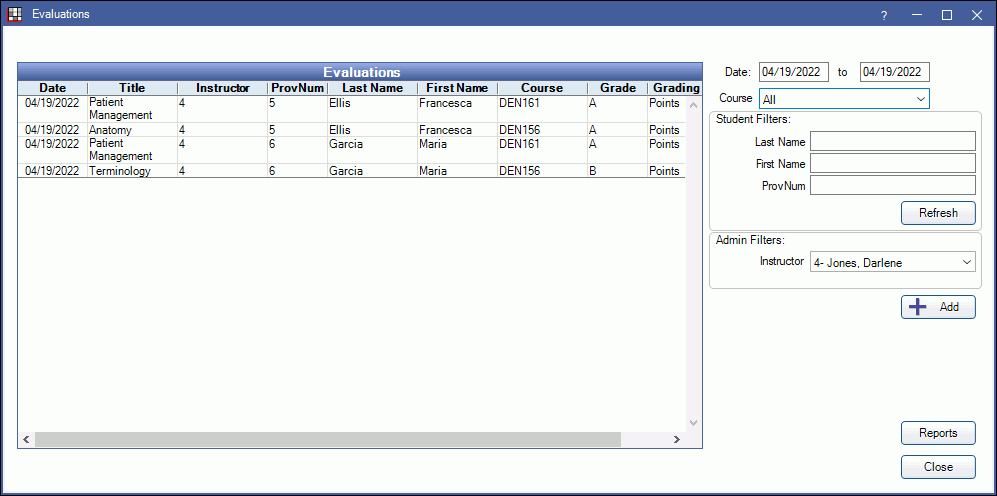Image resolution: width=997 pixels, height=496 pixels.
Task: Focus the end Date field after 'to'
Action: pyautogui.click(x=895, y=72)
